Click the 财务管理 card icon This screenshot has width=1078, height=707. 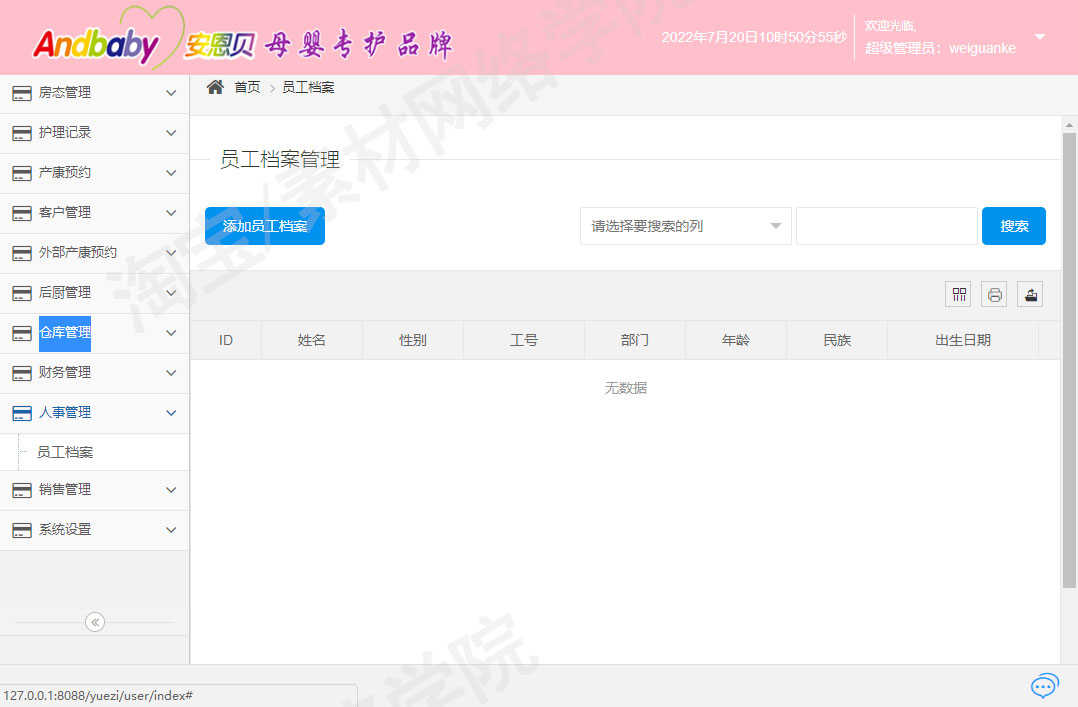point(22,373)
